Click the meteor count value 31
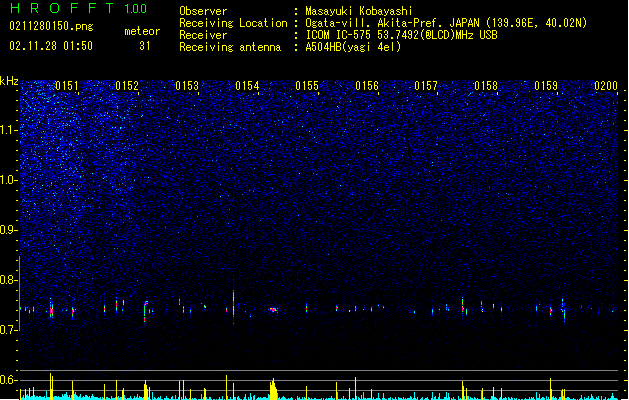The image size is (629, 400). pyautogui.click(x=145, y=46)
